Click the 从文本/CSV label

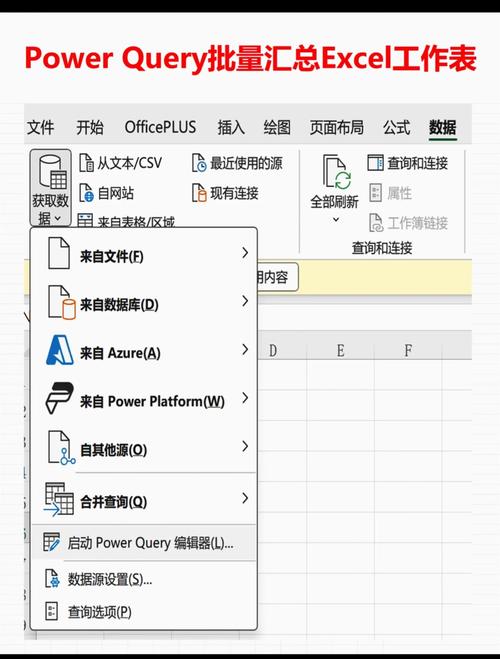129,163
